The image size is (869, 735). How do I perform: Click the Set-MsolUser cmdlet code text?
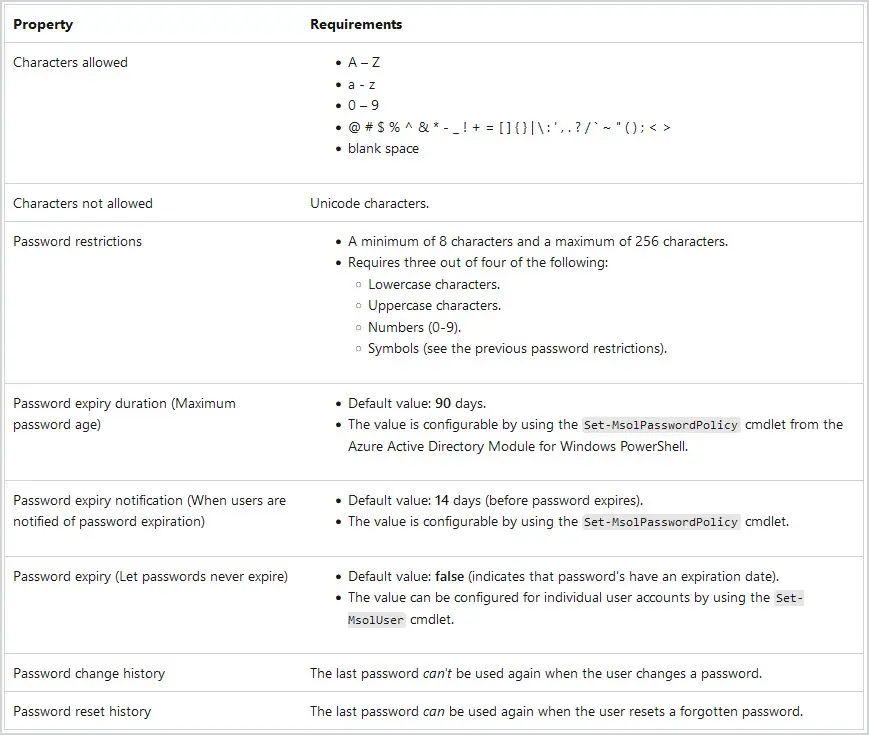tap(575, 609)
